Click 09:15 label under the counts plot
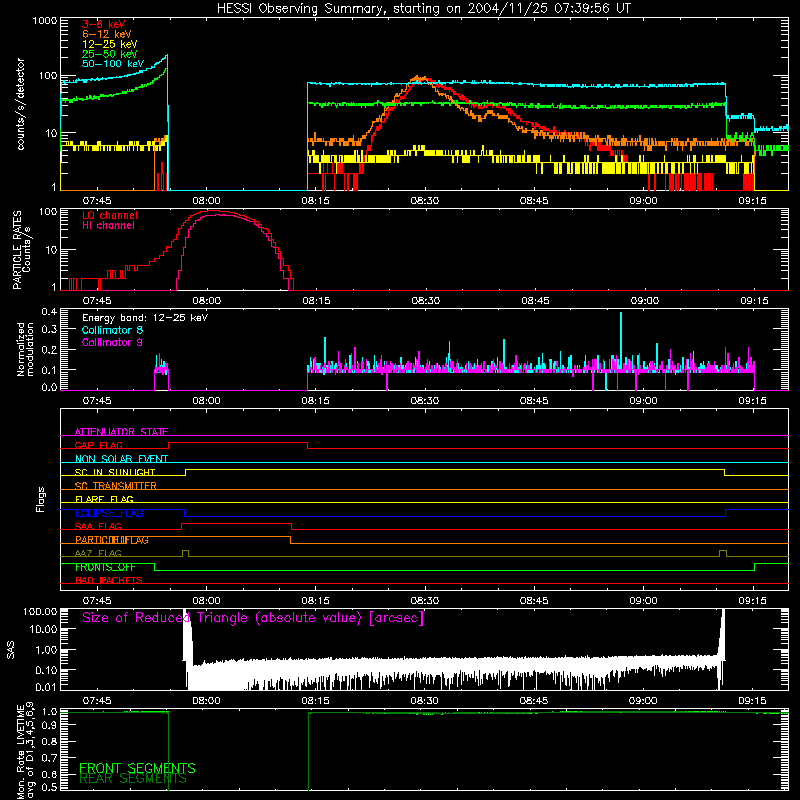Image resolution: width=800 pixels, height=800 pixels. pyautogui.click(x=752, y=201)
